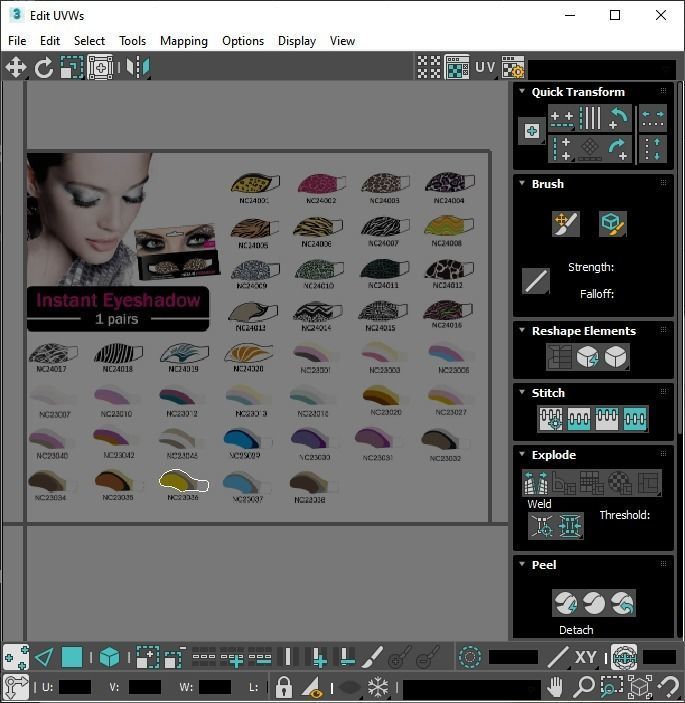Viewport: 685px width, 703px height.
Task: Open the File menu
Action: tap(17, 41)
